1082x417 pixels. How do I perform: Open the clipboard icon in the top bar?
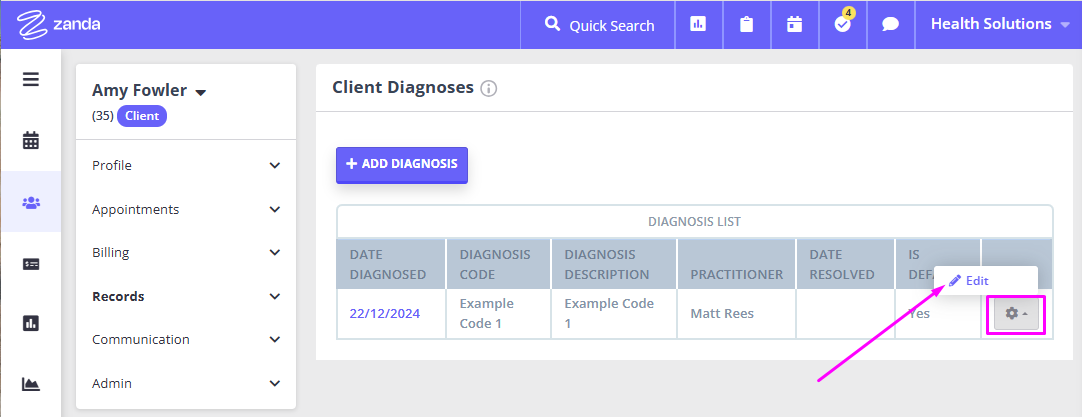[746, 25]
